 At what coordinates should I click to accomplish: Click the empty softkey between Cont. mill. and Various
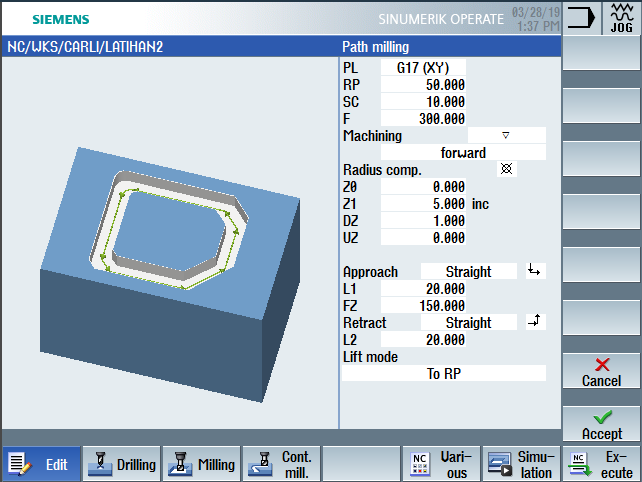click(362, 464)
